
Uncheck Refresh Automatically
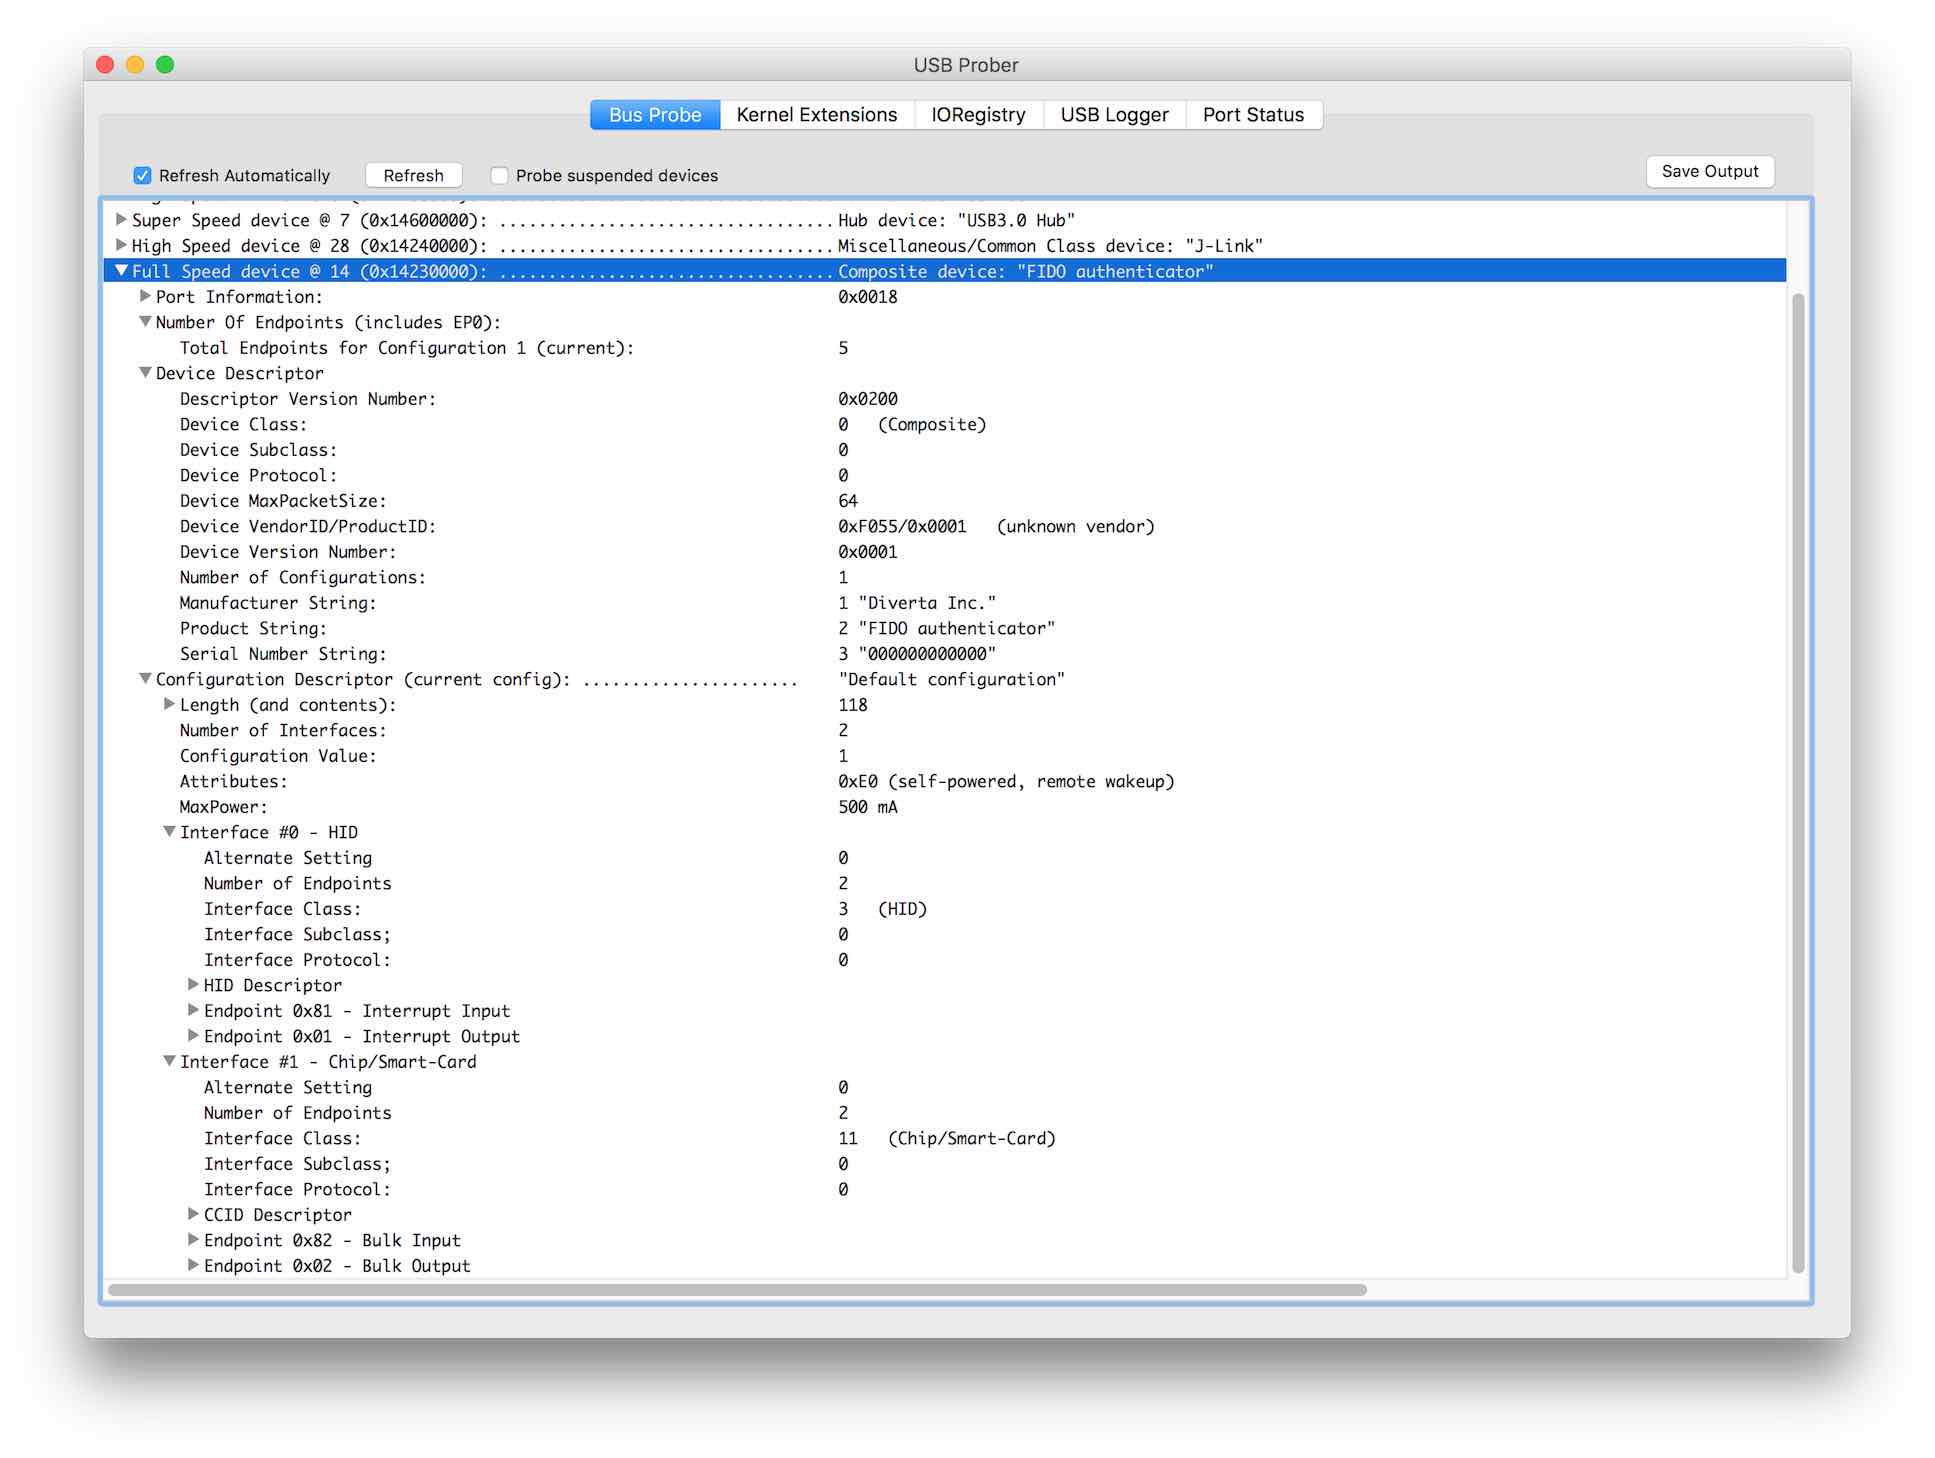tap(142, 174)
